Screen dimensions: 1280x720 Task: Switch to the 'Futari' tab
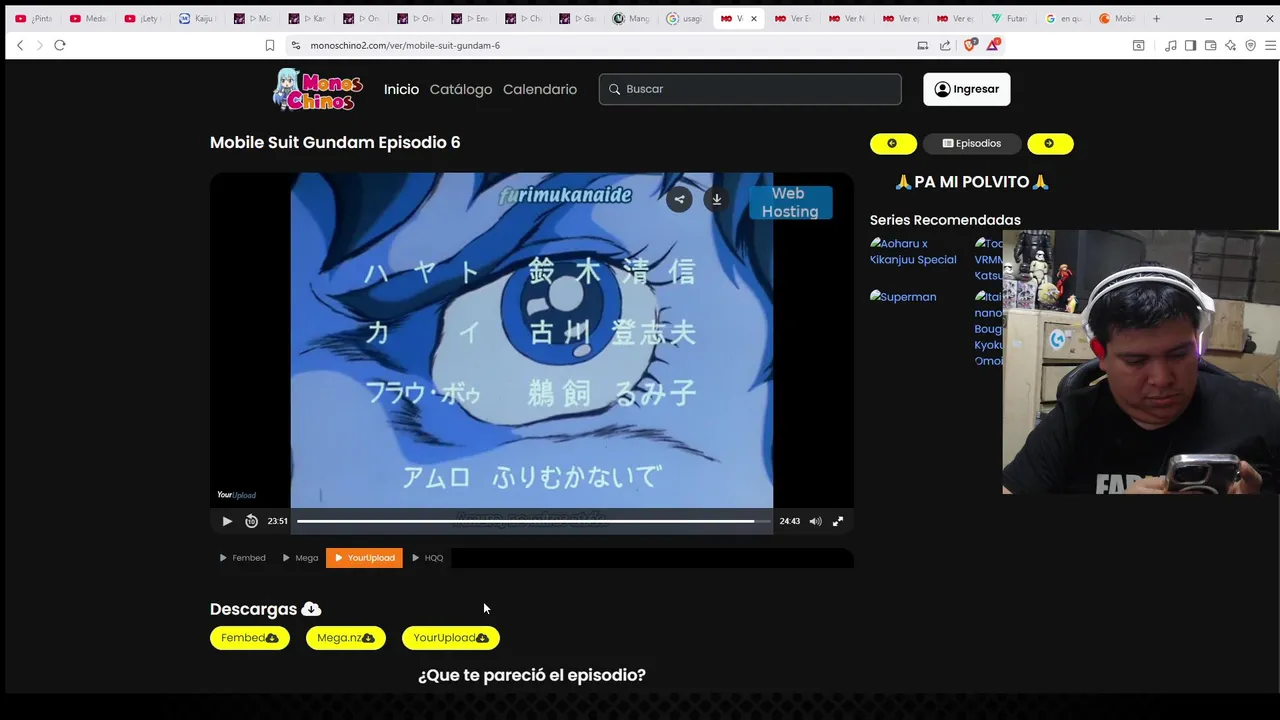(x=1009, y=18)
